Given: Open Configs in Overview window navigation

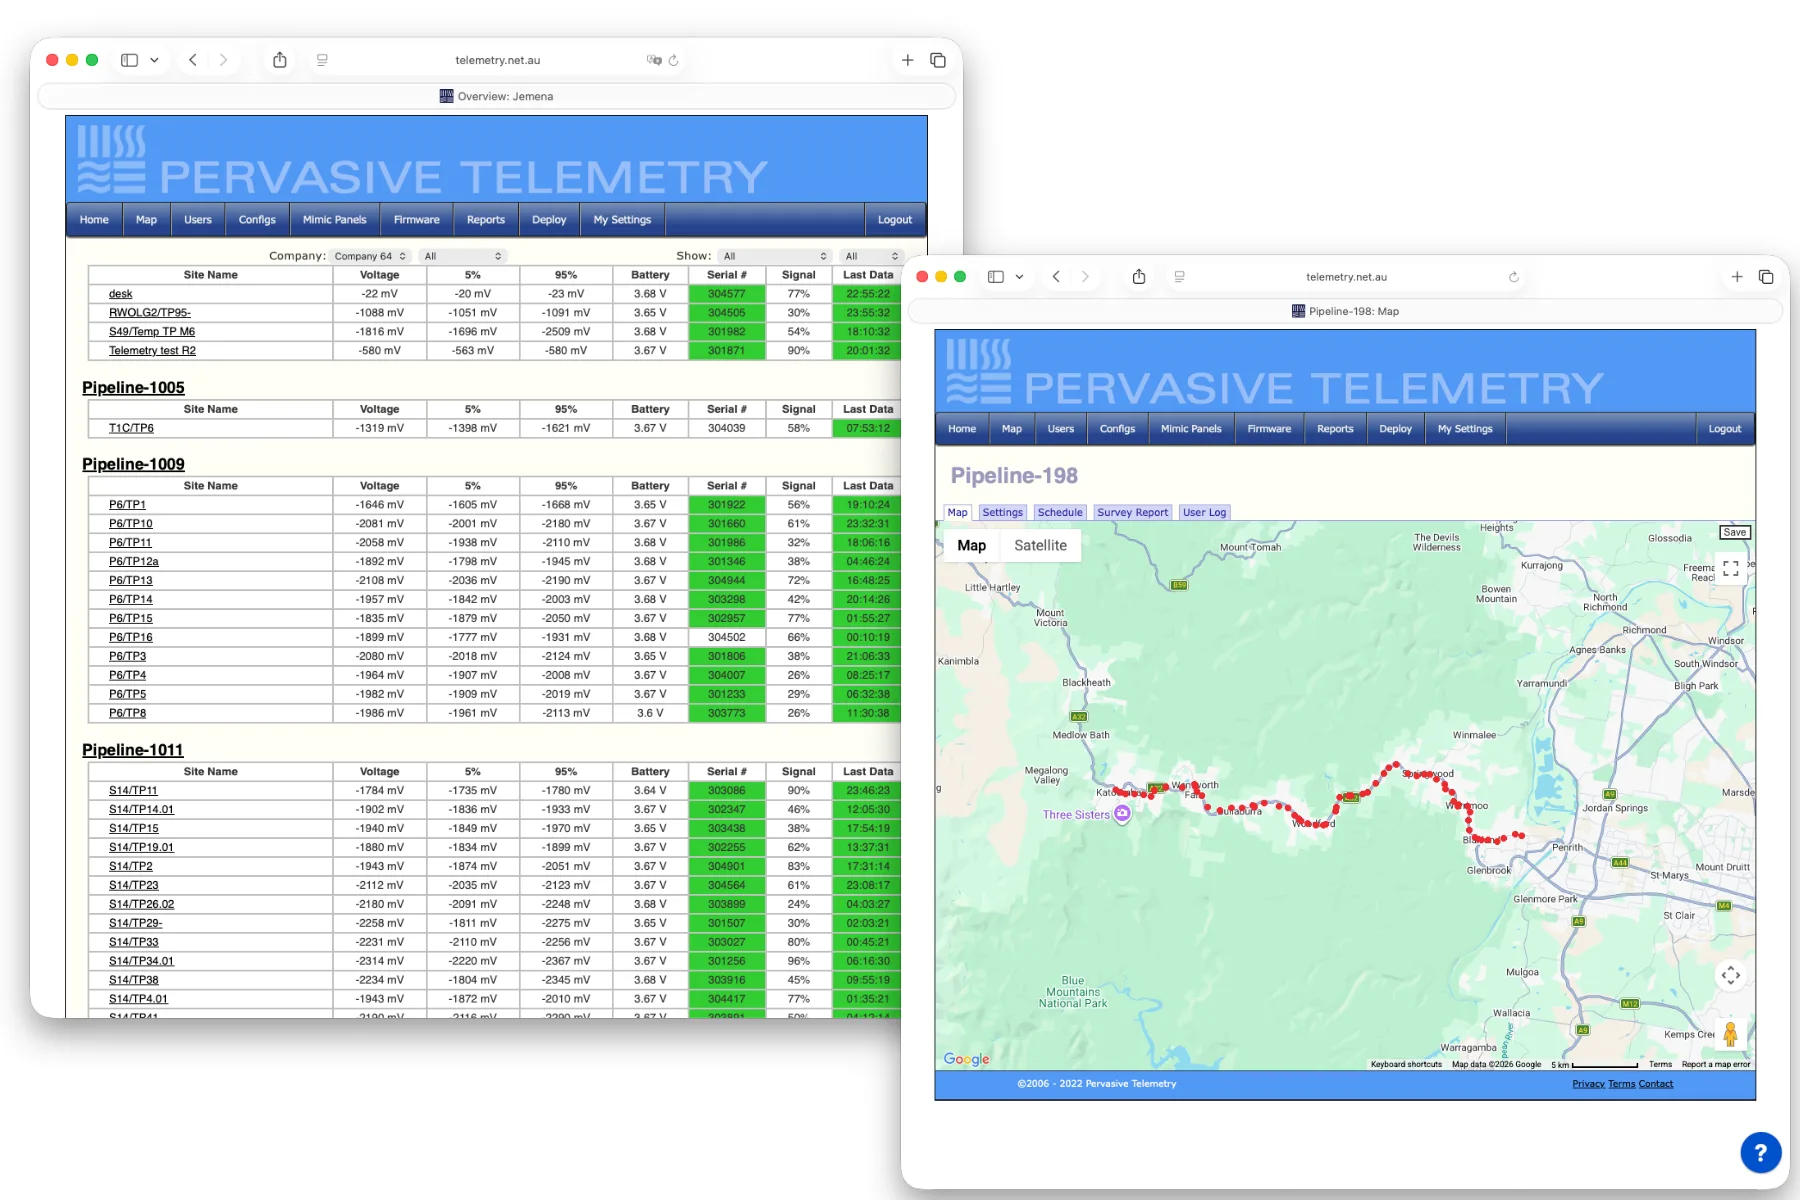Looking at the screenshot, I should [257, 220].
